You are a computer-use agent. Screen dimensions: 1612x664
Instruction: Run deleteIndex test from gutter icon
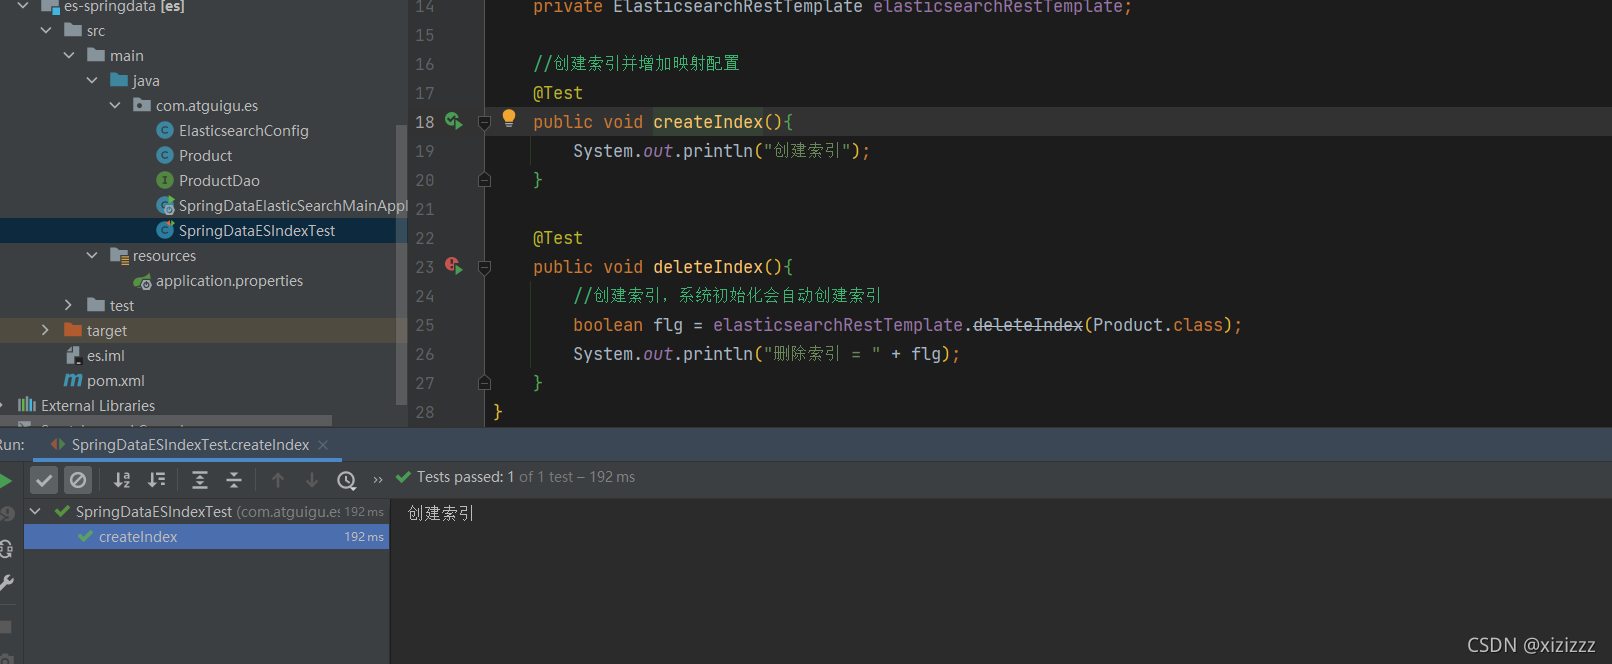(454, 266)
